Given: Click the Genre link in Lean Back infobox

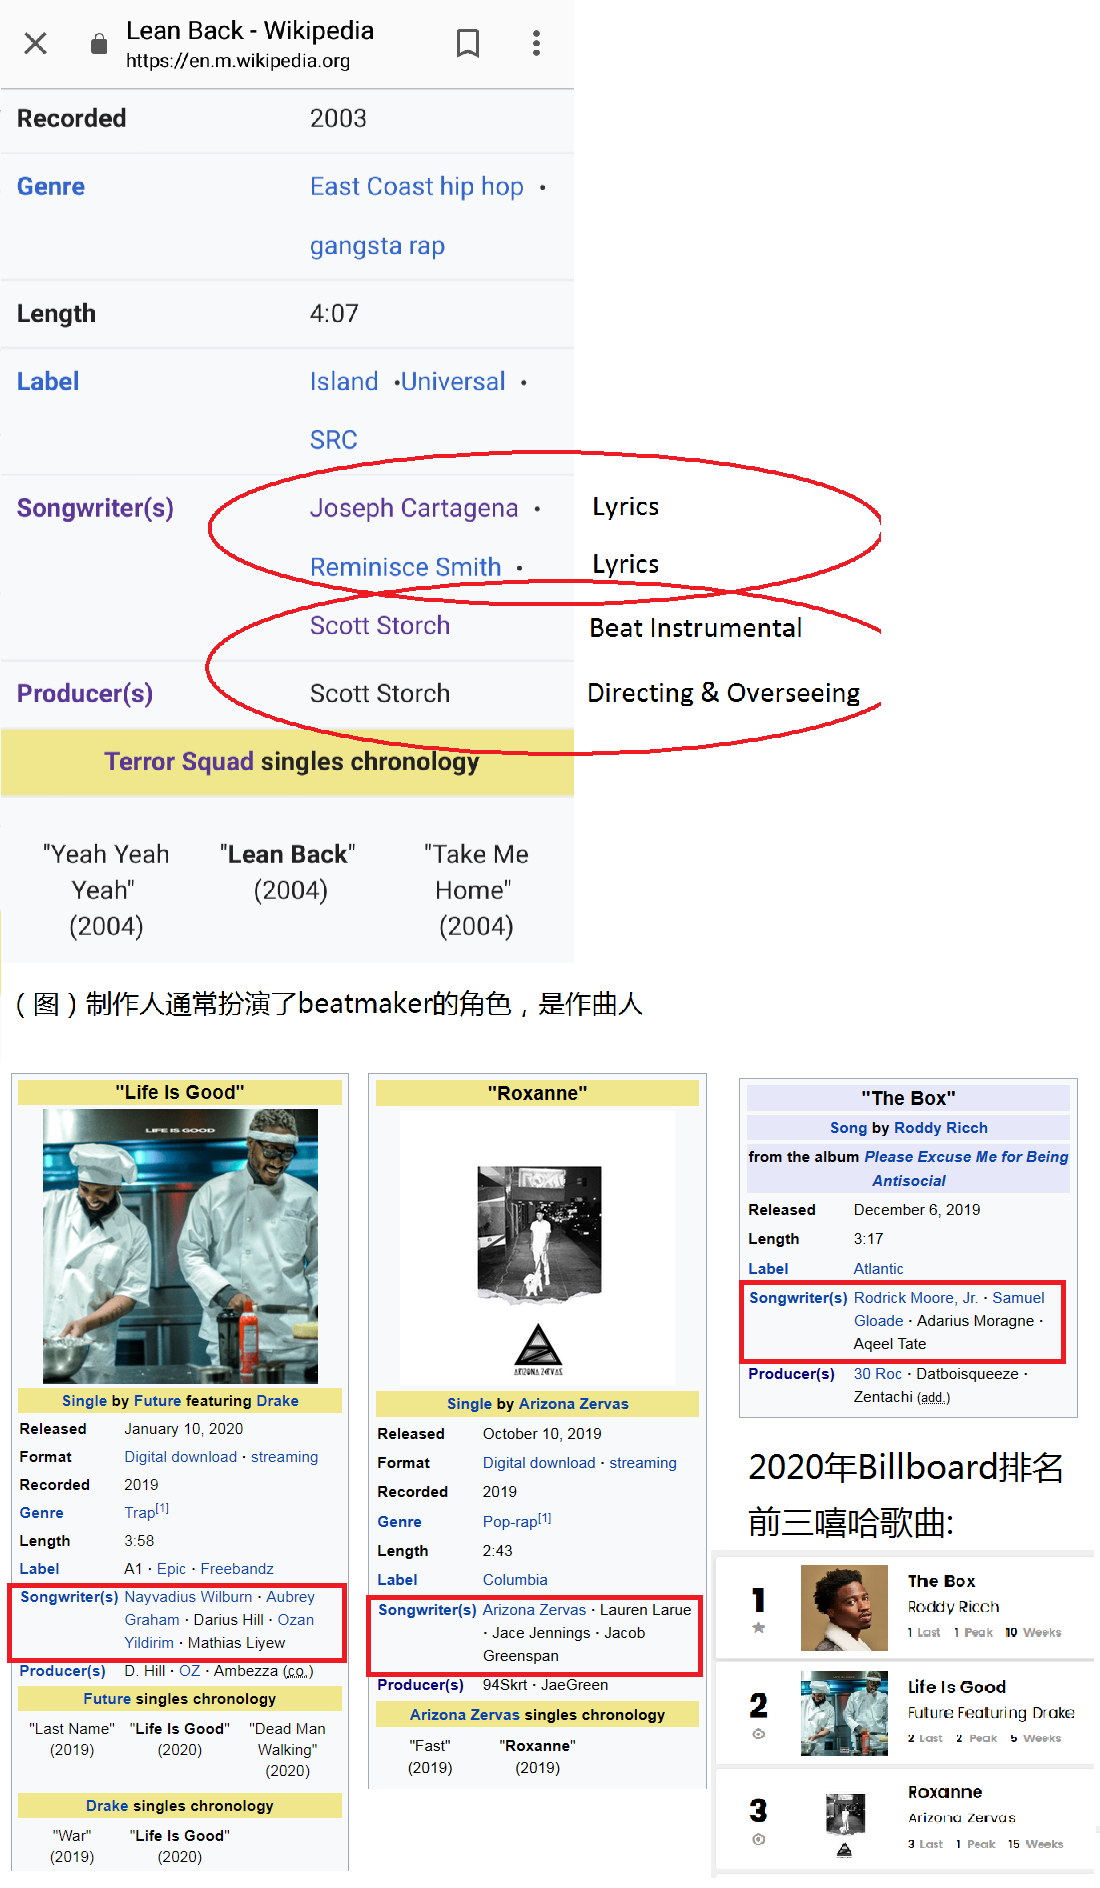Looking at the screenshot, I should point(51,187).
